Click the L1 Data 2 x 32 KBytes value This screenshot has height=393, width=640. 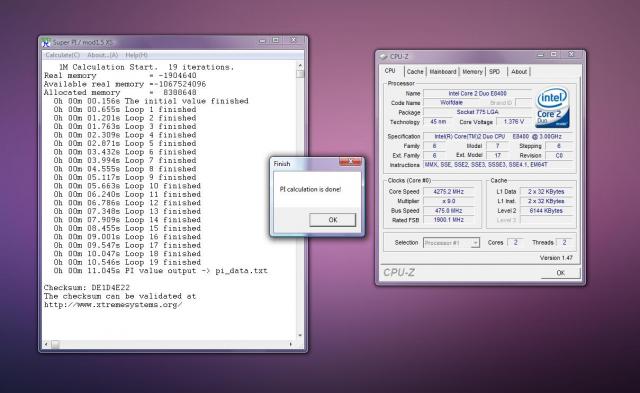tap(546, 191)
